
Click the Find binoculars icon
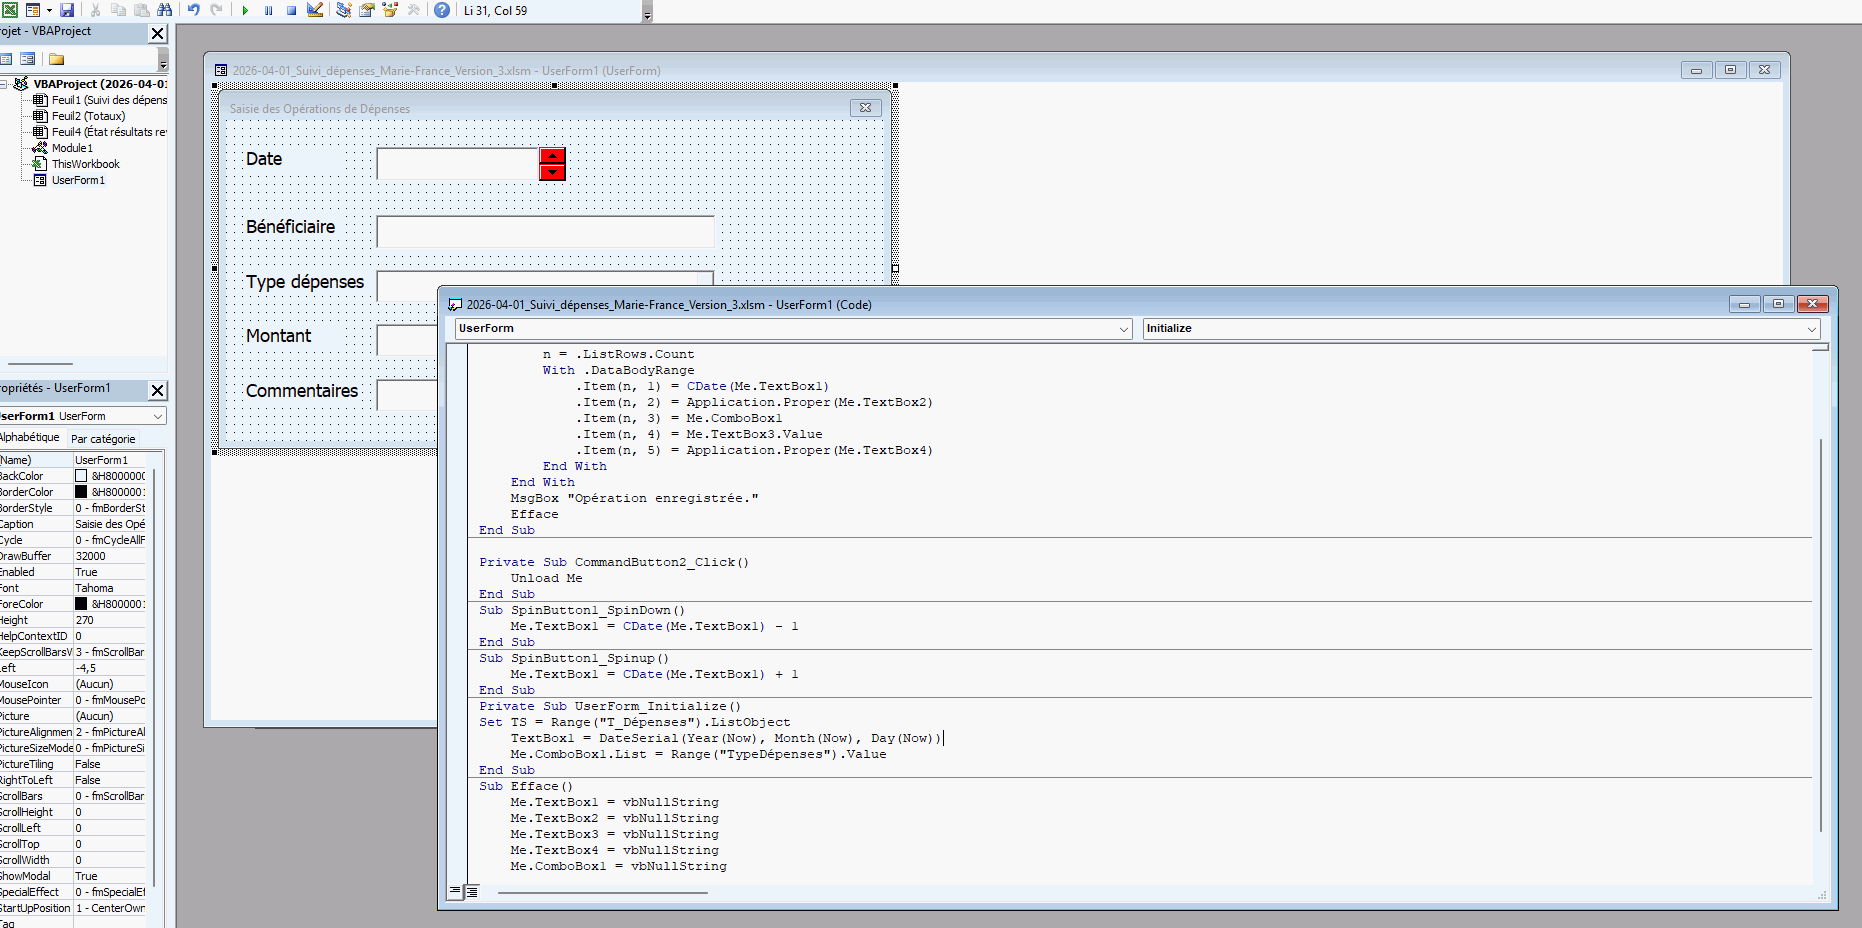(x=165, y=10)
